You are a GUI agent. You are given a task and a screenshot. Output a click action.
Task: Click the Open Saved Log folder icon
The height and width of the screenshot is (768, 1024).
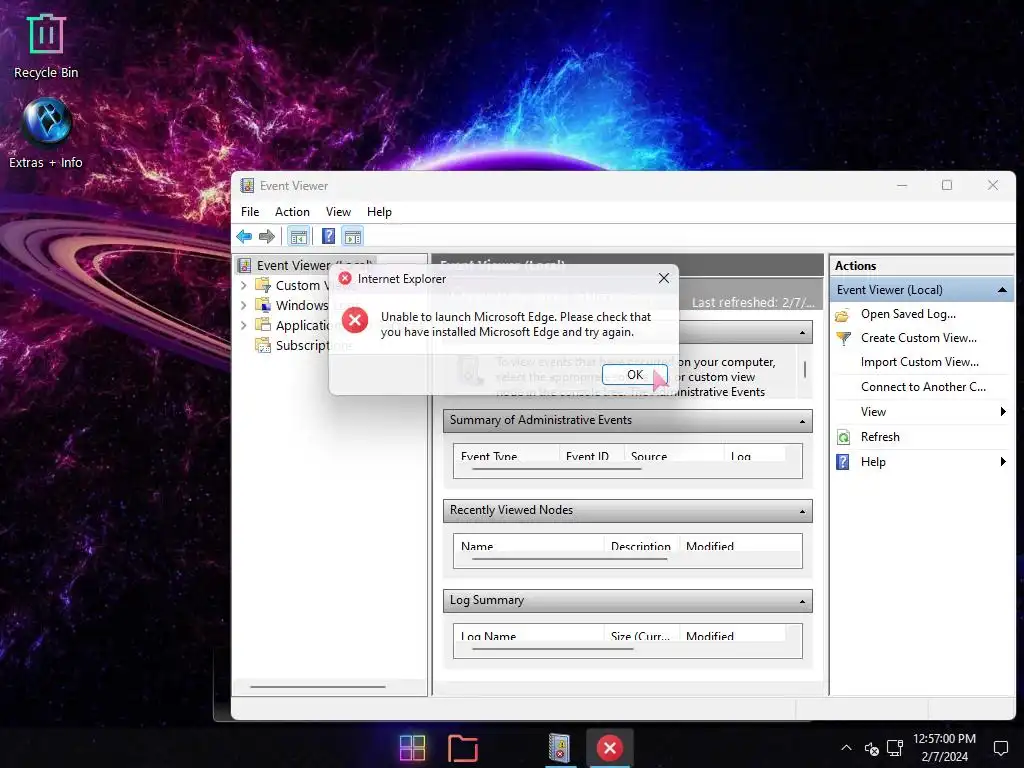842,315
